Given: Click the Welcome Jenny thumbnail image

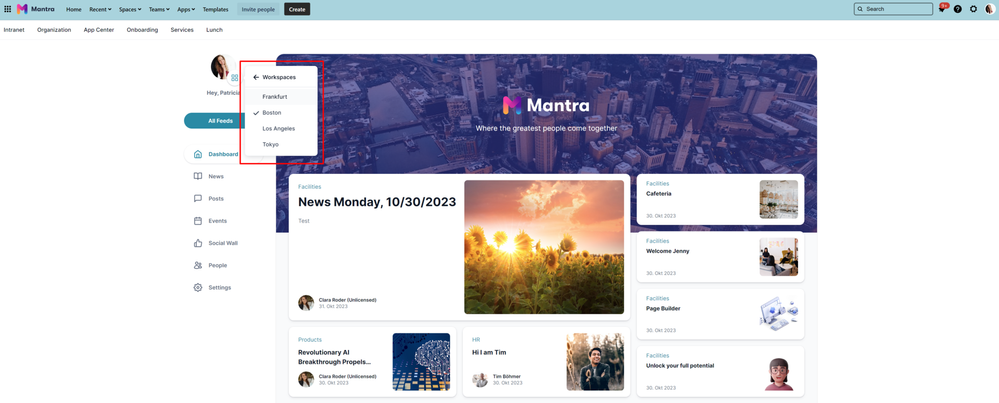Looking at the screenshot, I should pos(779,257).
